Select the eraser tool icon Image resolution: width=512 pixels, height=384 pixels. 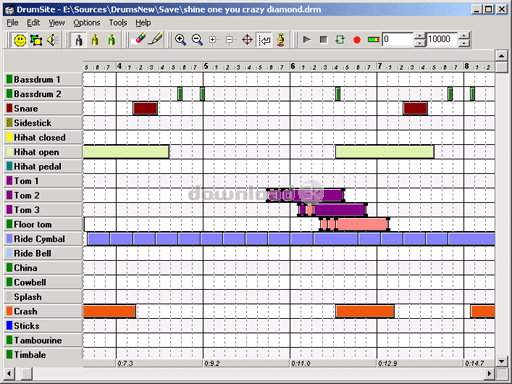click(139, 40)
